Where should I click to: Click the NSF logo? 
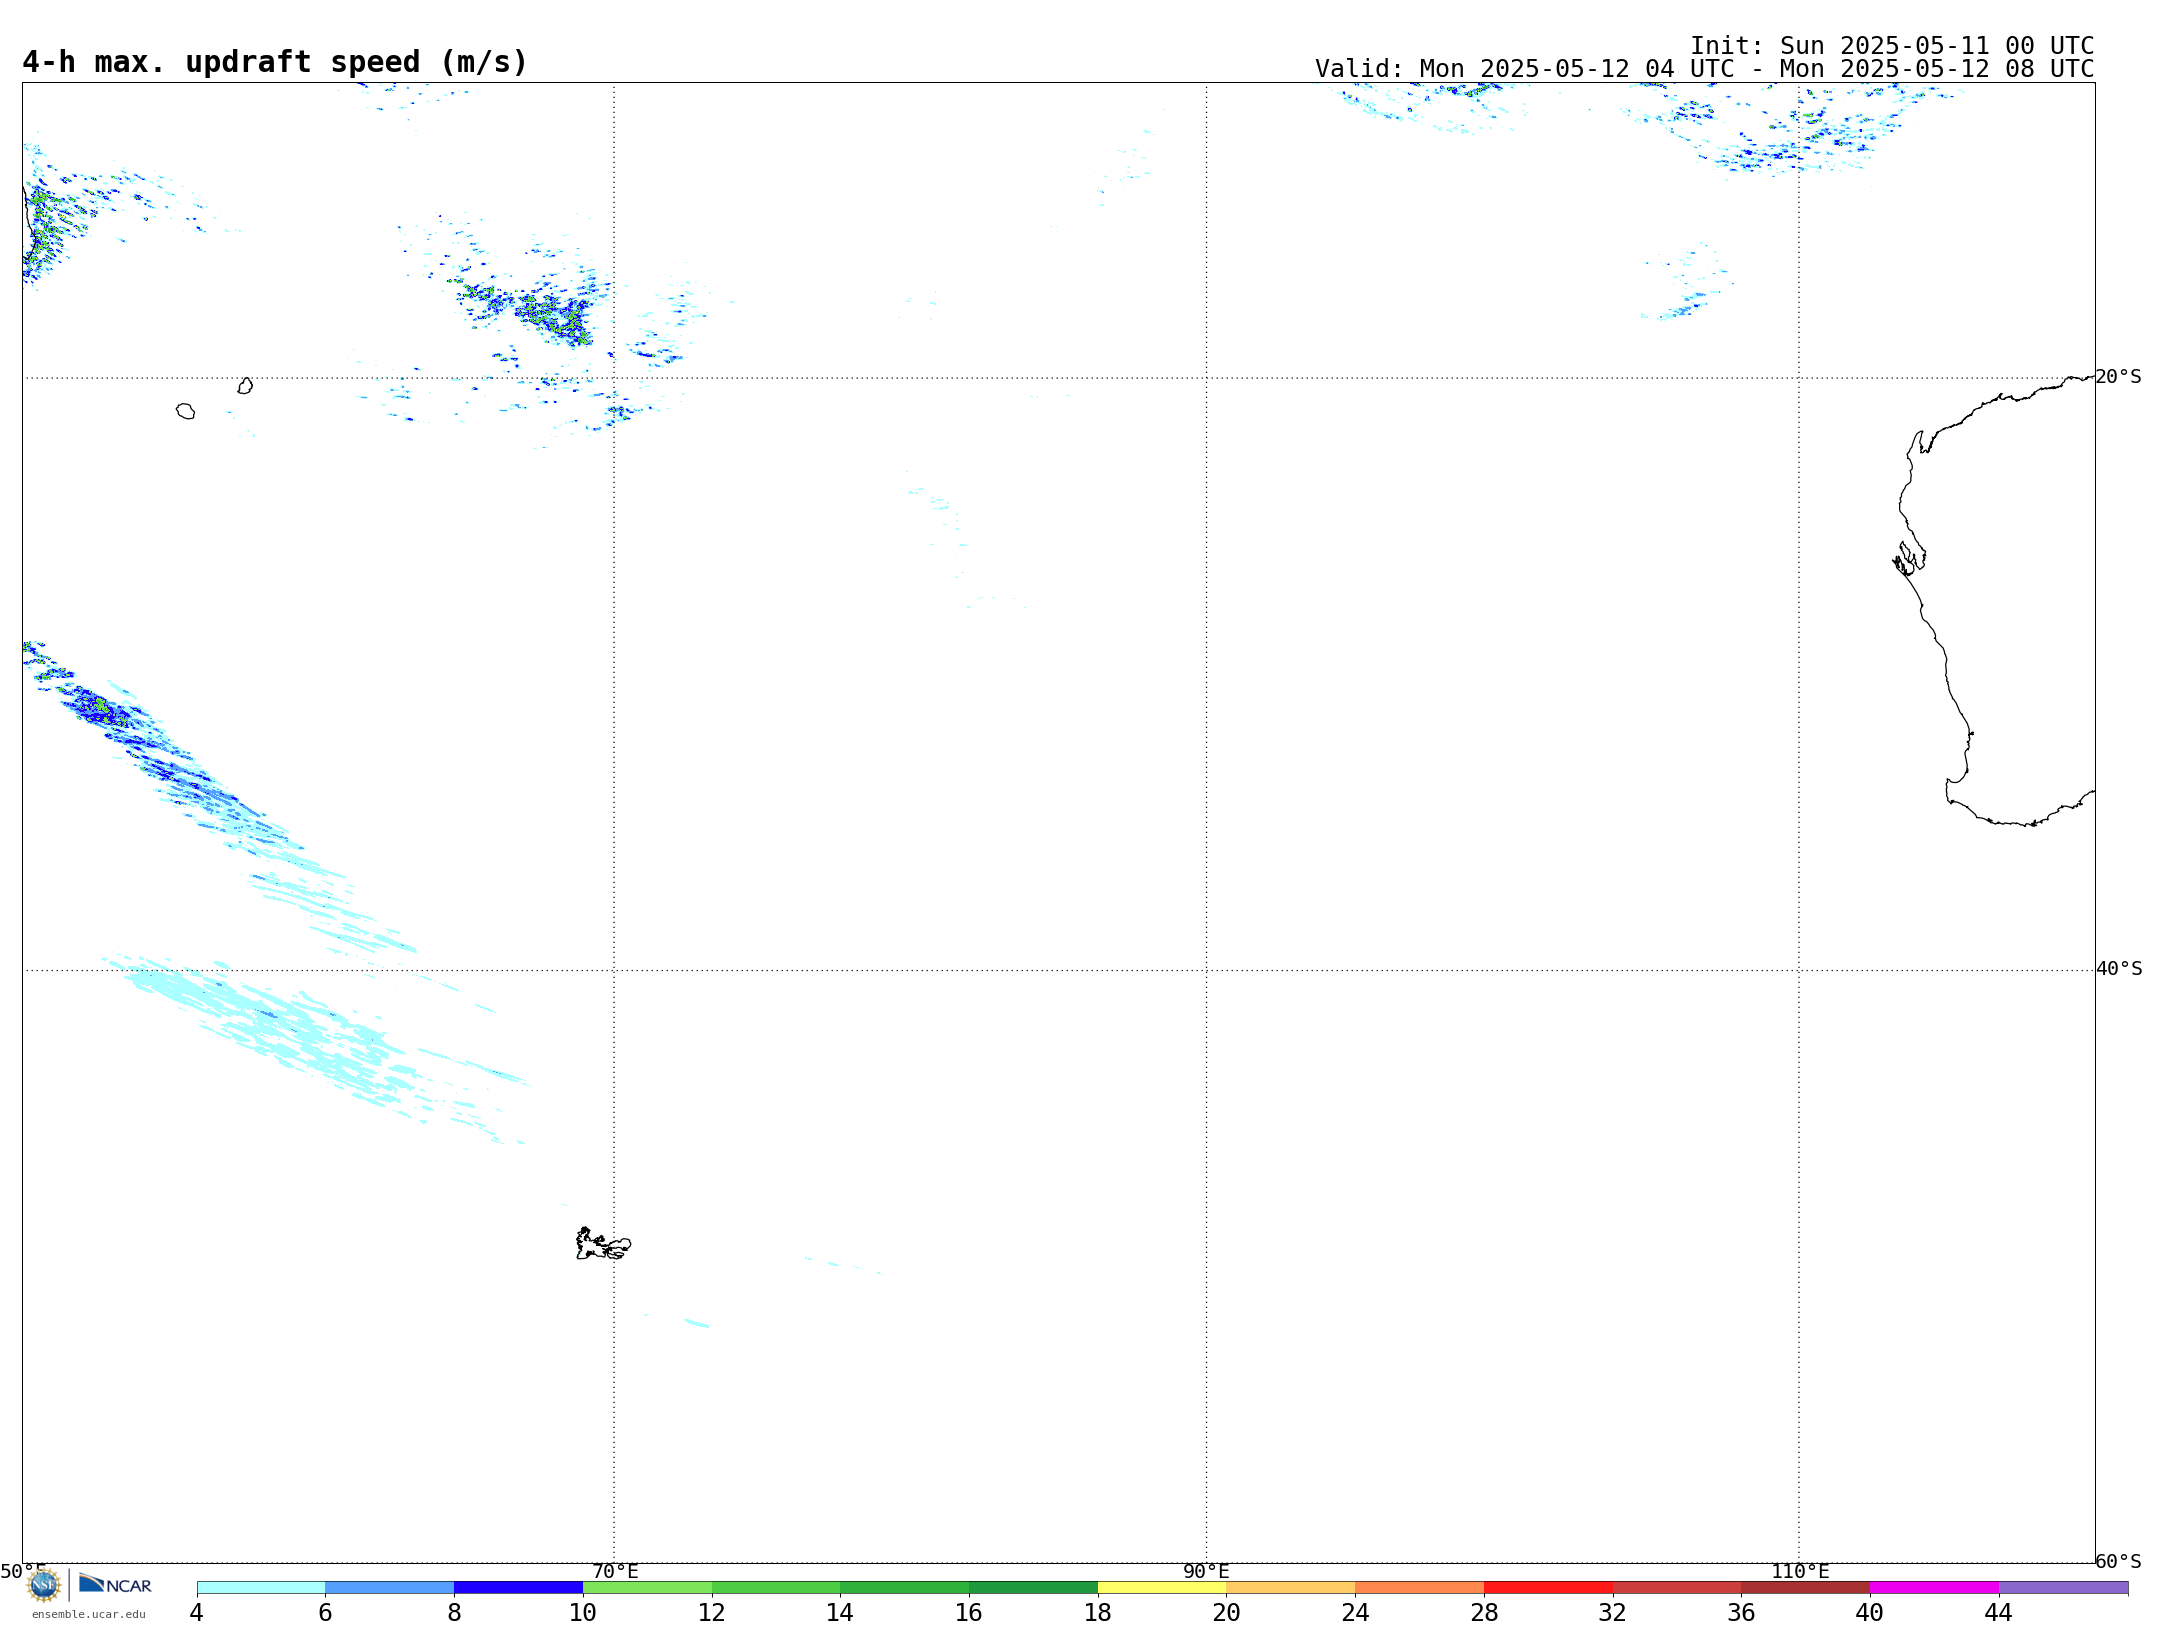tap(44, 1585)
